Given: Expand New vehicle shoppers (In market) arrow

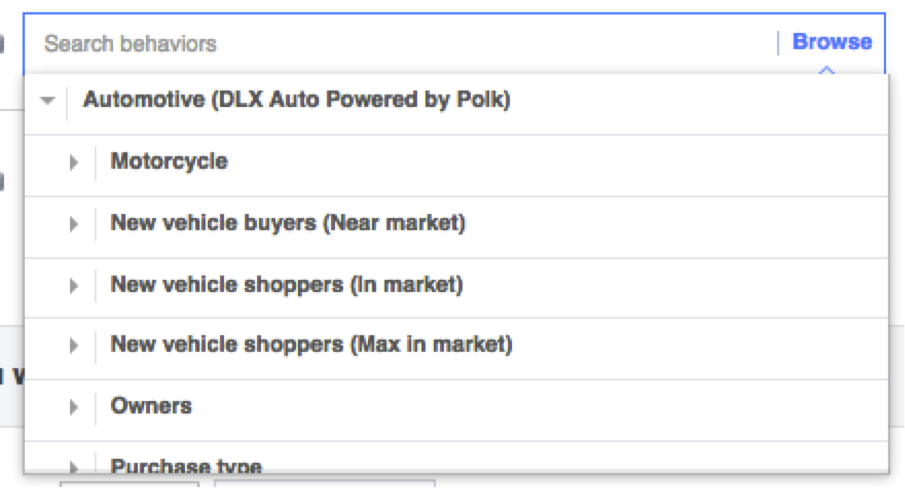Looking at the screenshot, I should pyautogui.click(x=73, y=286).
